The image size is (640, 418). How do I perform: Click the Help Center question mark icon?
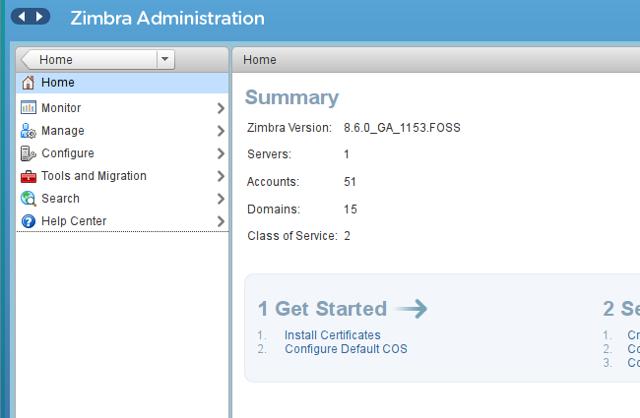28,221
